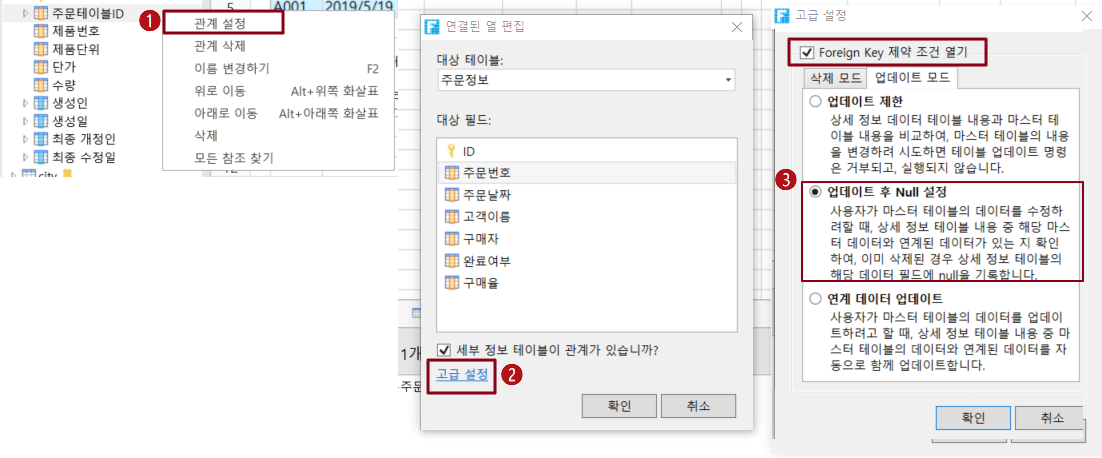Click the city table icon in tree
Viewport: 1102px width, 458px height.
29,174
